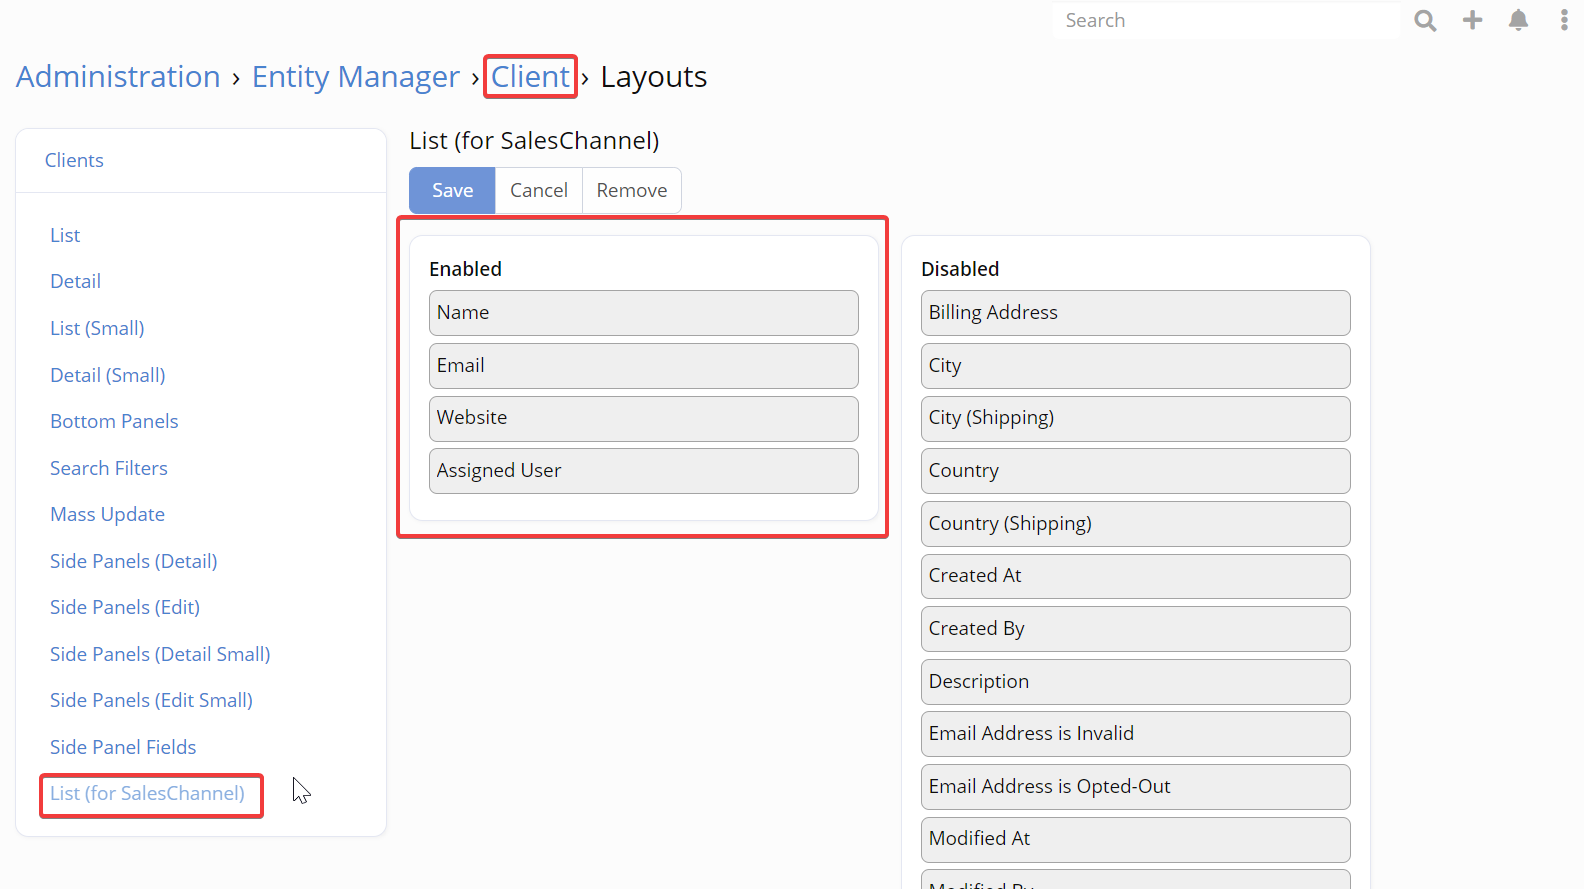The width and height of the screenshot is (1584, 889).
Task: Open the Mass Update layout
Action: tap(107, 514)
